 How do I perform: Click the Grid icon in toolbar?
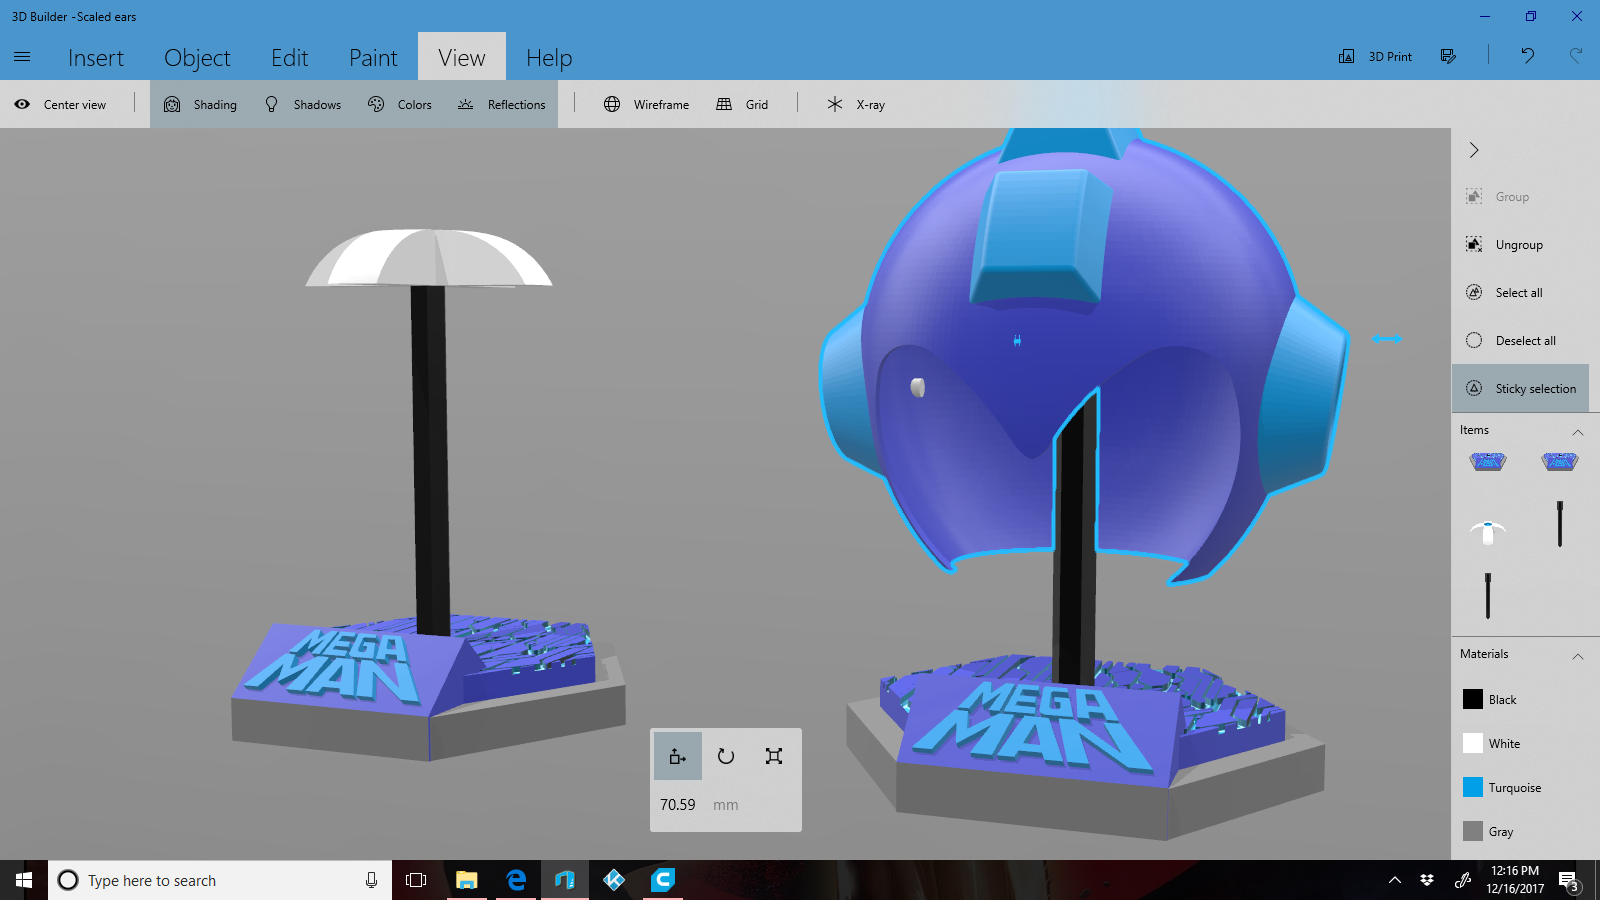(724, 104)
